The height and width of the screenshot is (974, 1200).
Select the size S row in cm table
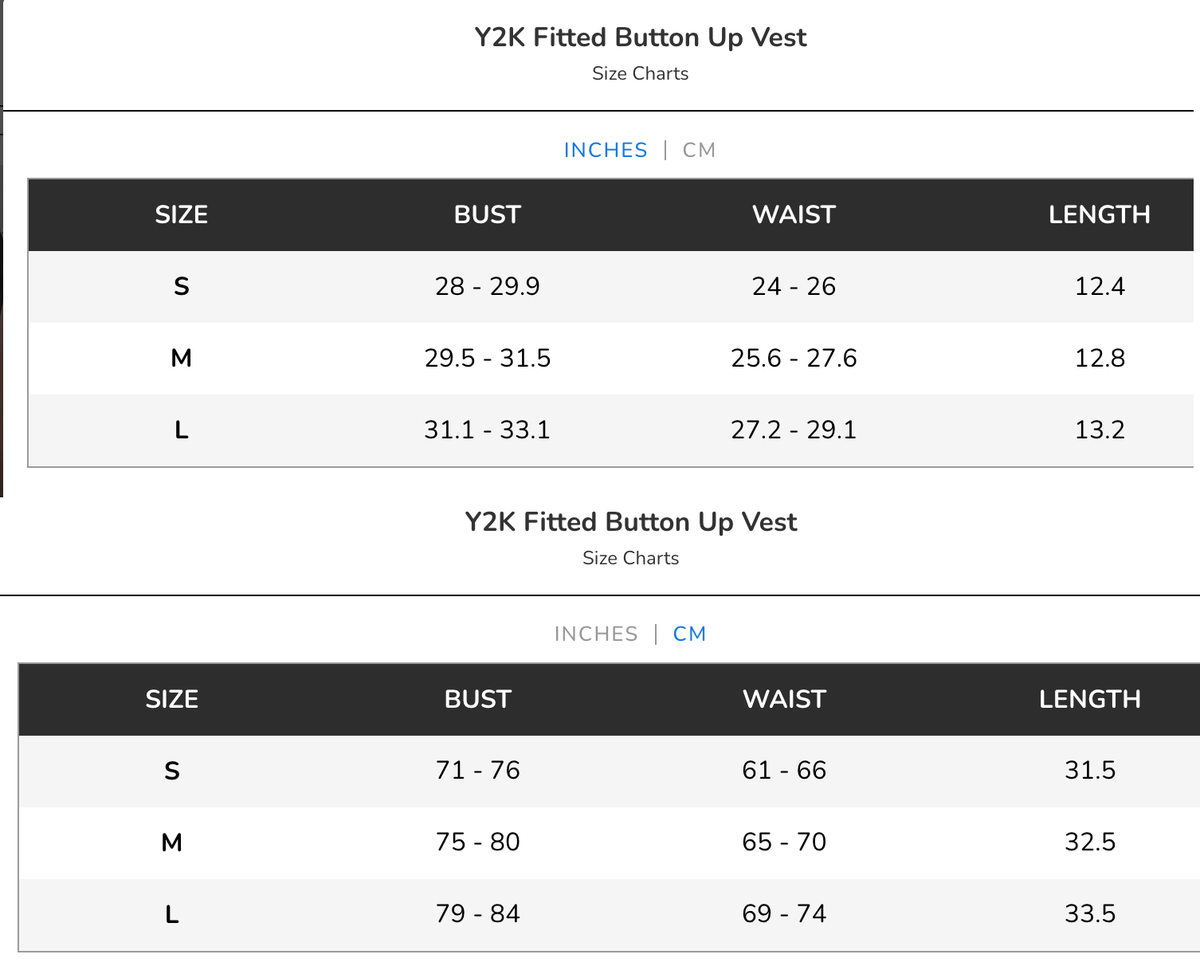pos(609,770)
